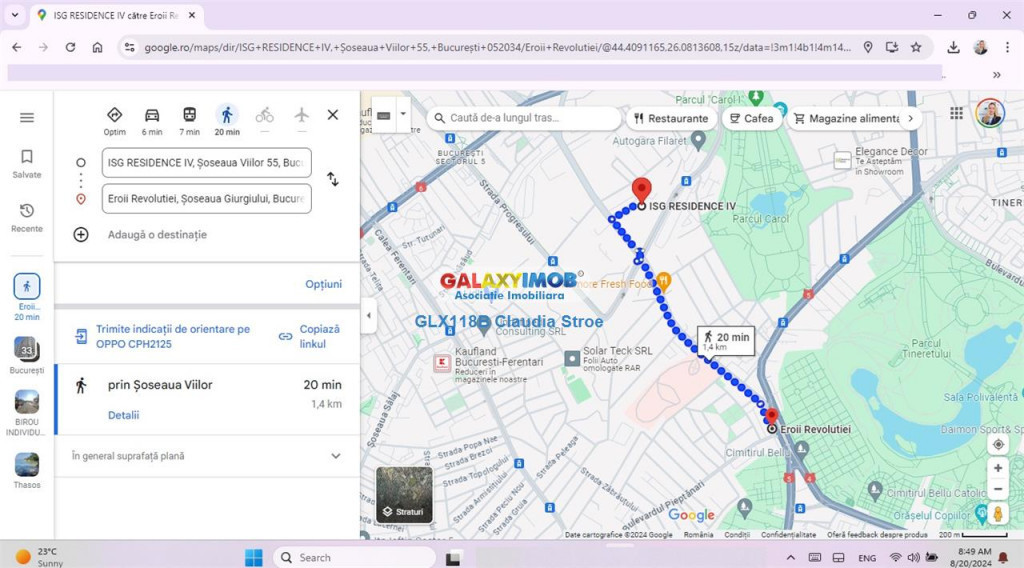Screen dimensions: 1024x568
Task: Click the Opțiuni route options link
Action: pos(323,284)
